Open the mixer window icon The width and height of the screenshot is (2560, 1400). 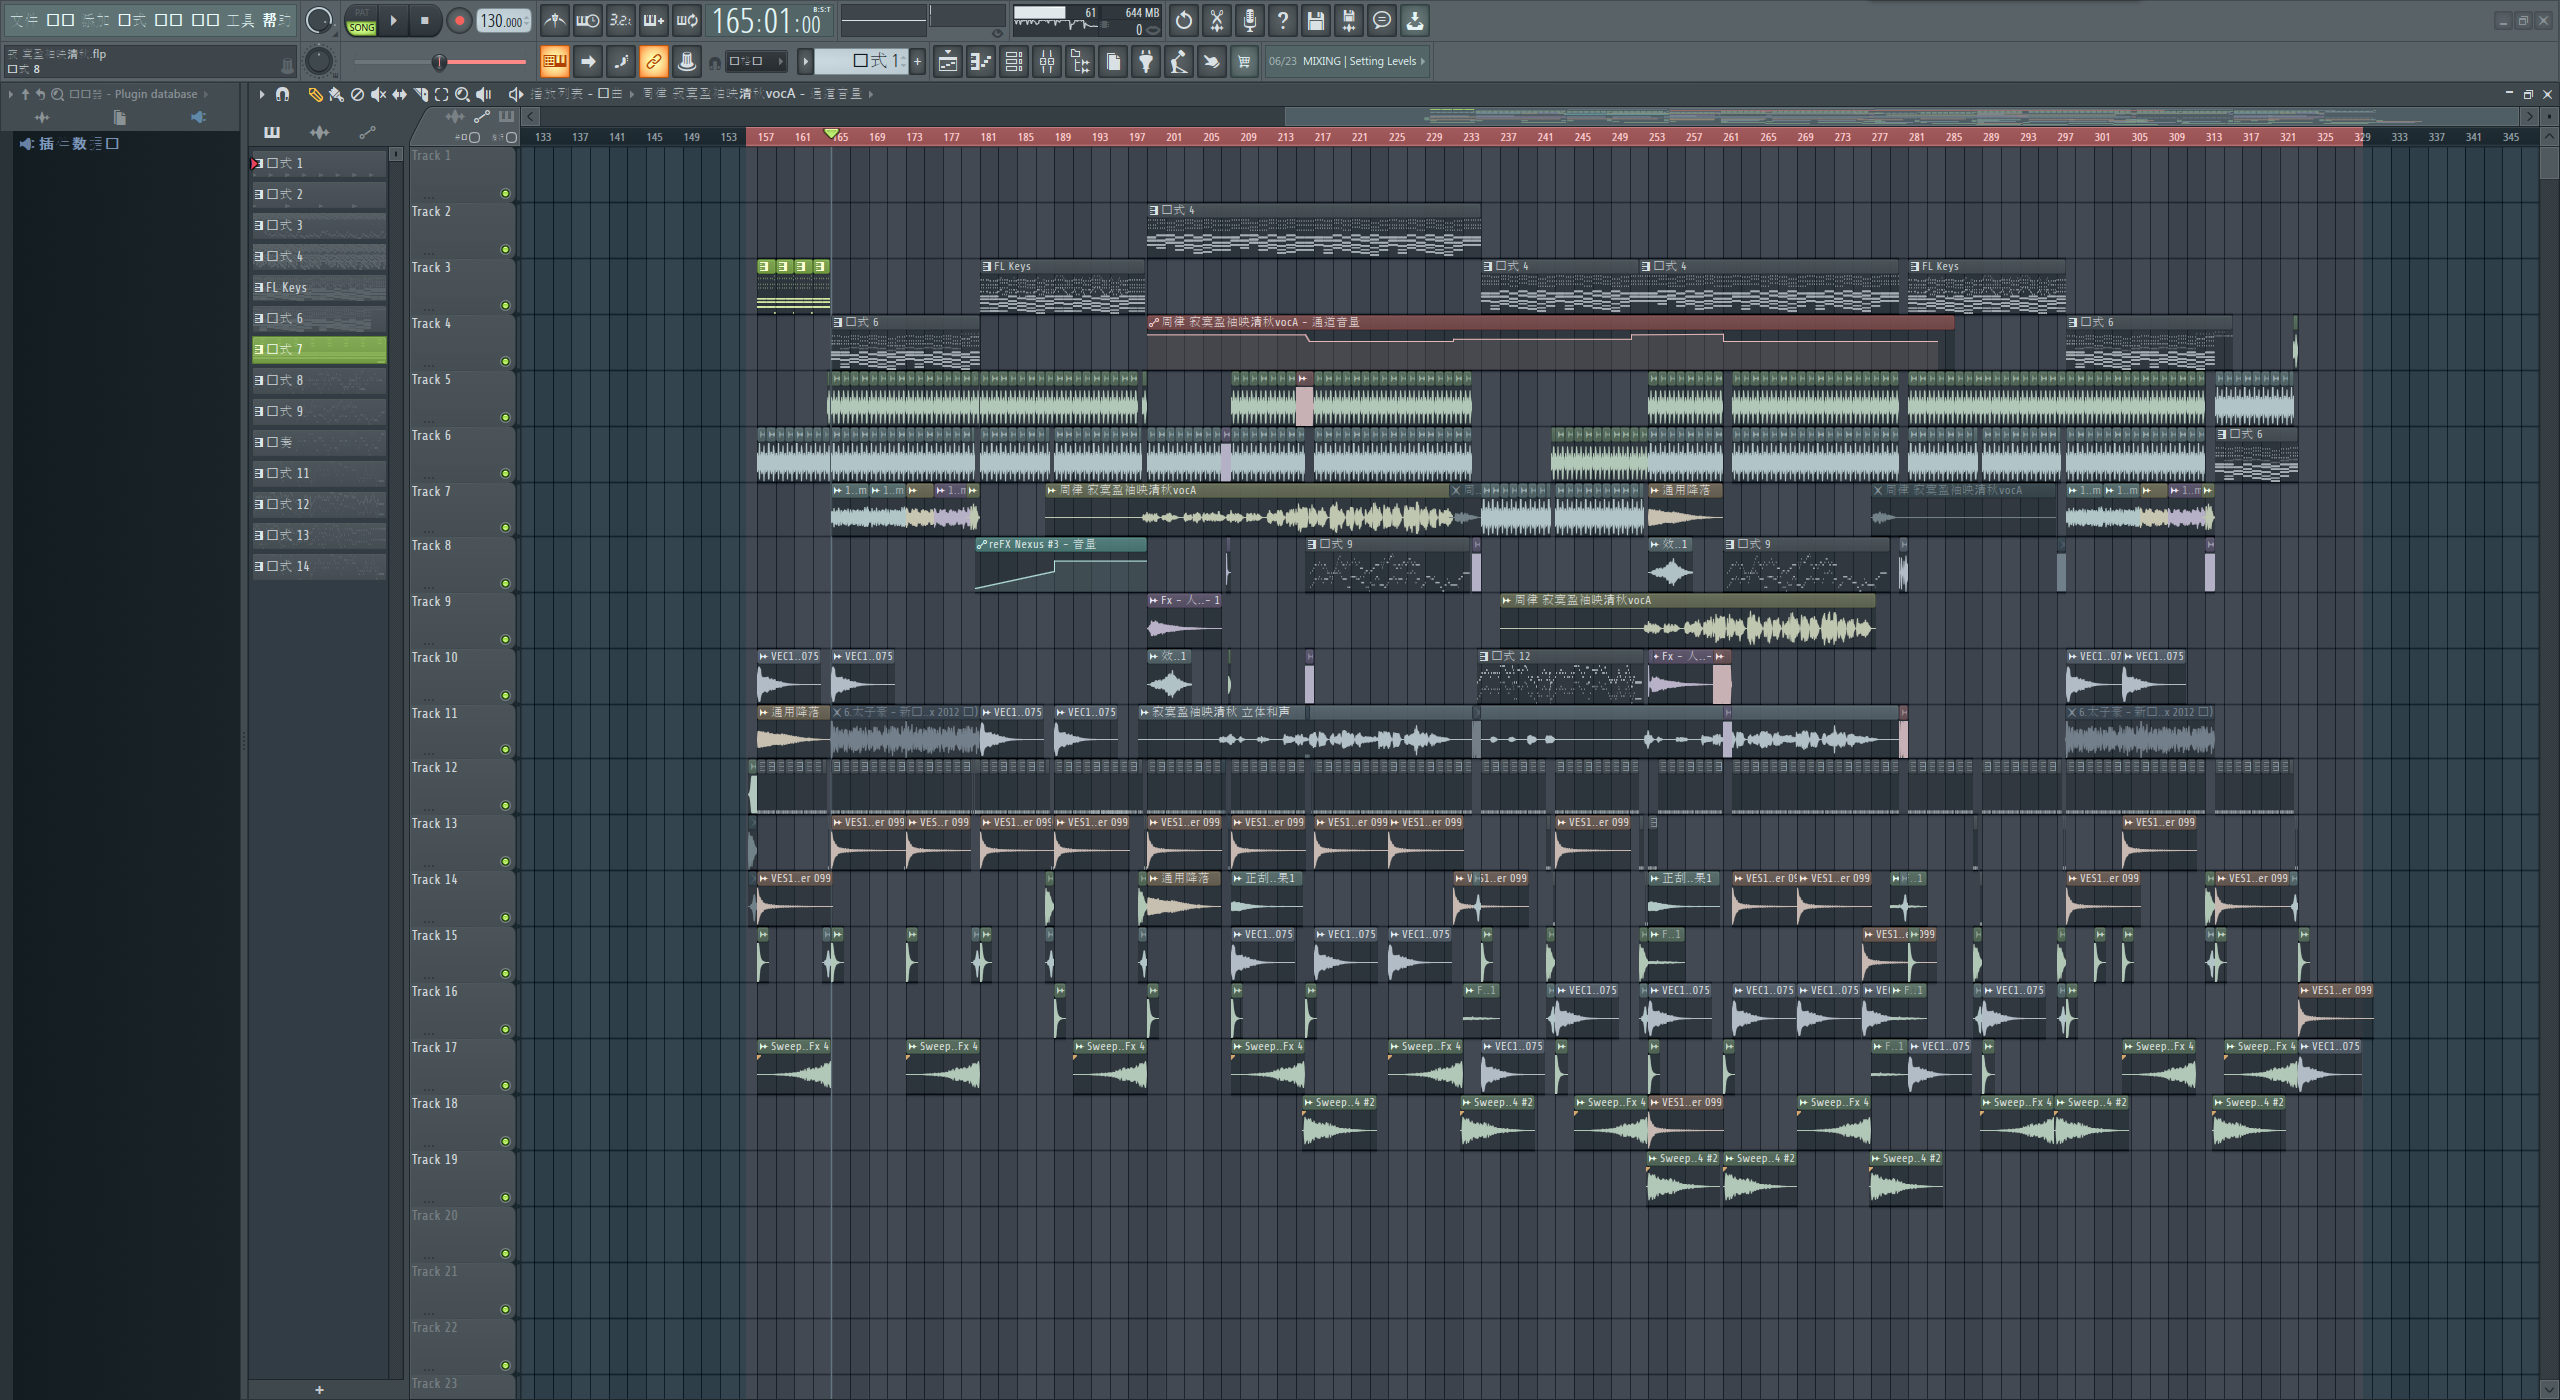1046,62
